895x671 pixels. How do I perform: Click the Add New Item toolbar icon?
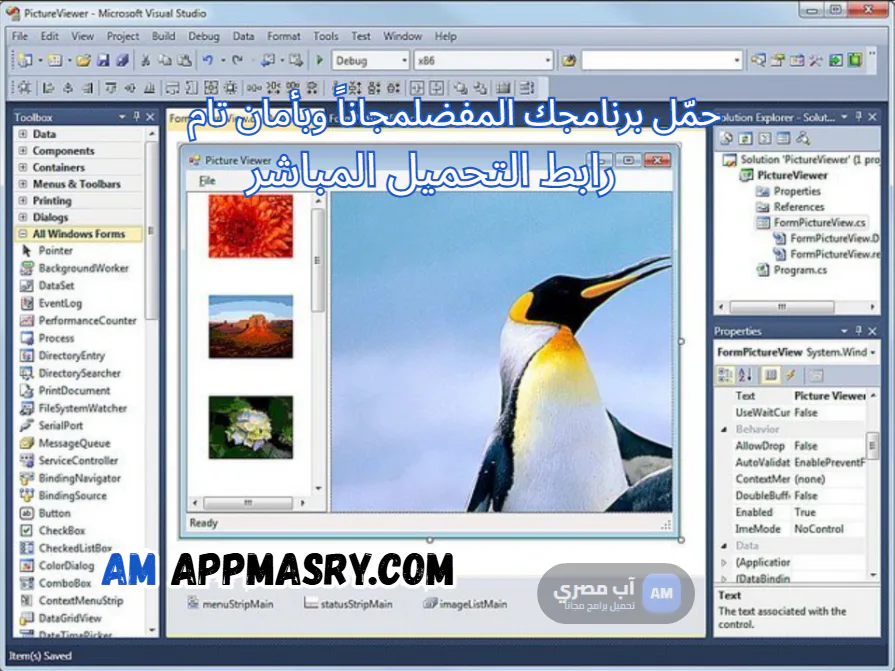55,60
